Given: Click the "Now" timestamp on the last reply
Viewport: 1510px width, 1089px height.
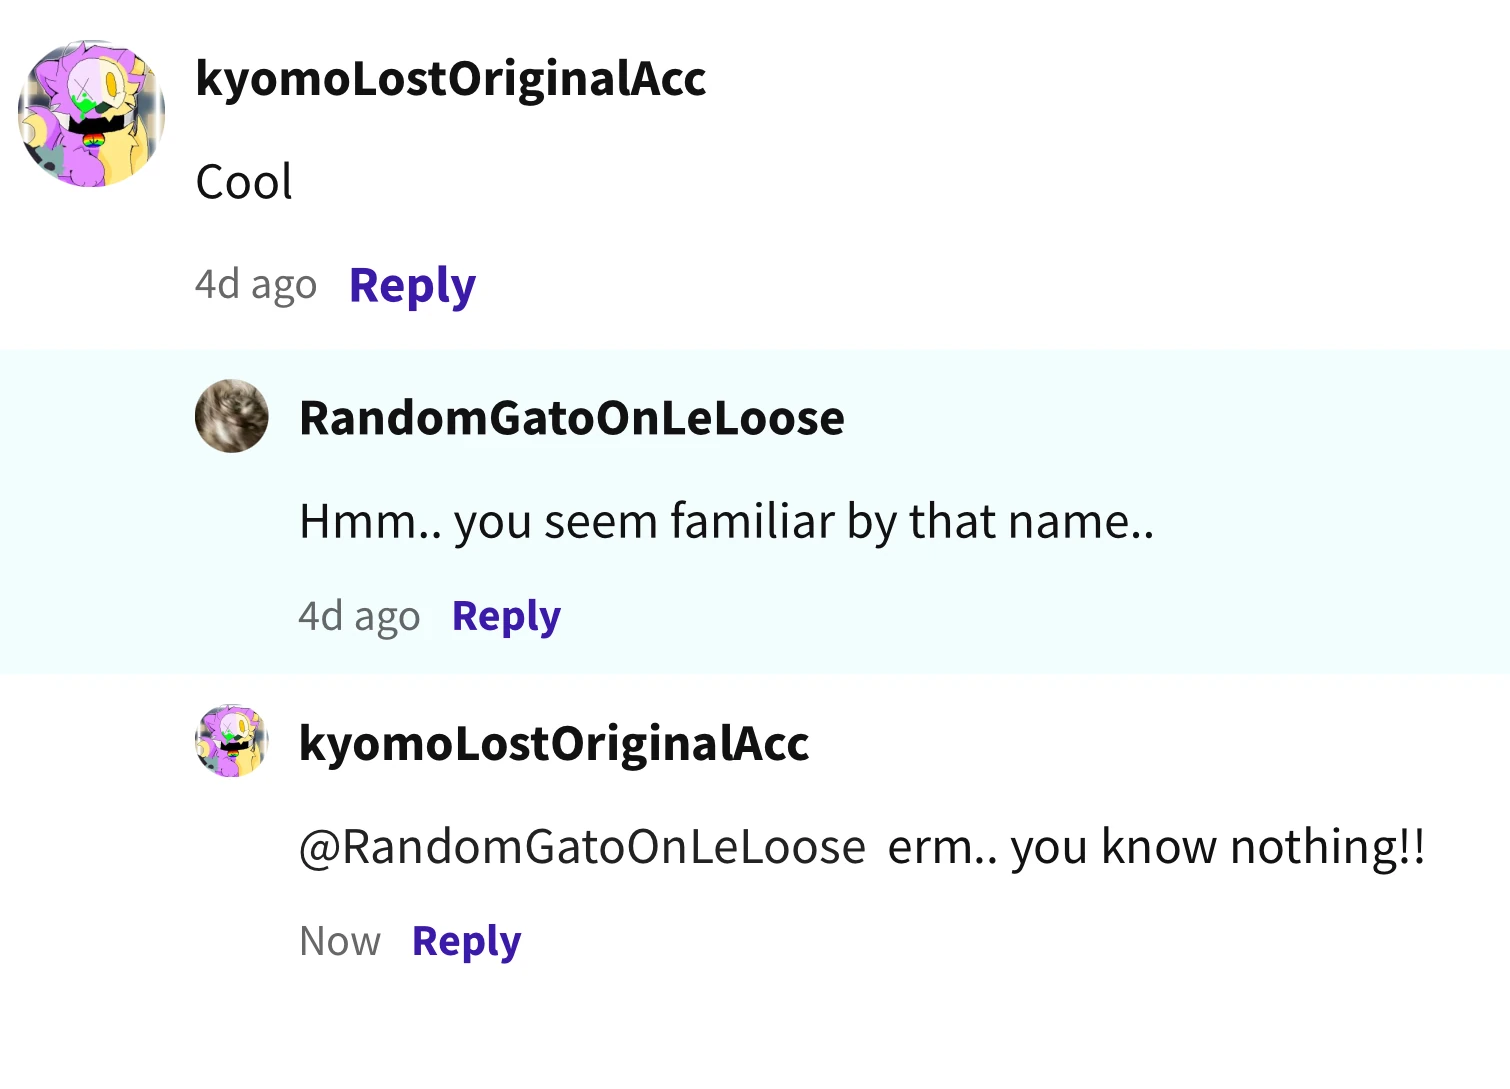Looking at the screenshot, I should pos(340,942).
